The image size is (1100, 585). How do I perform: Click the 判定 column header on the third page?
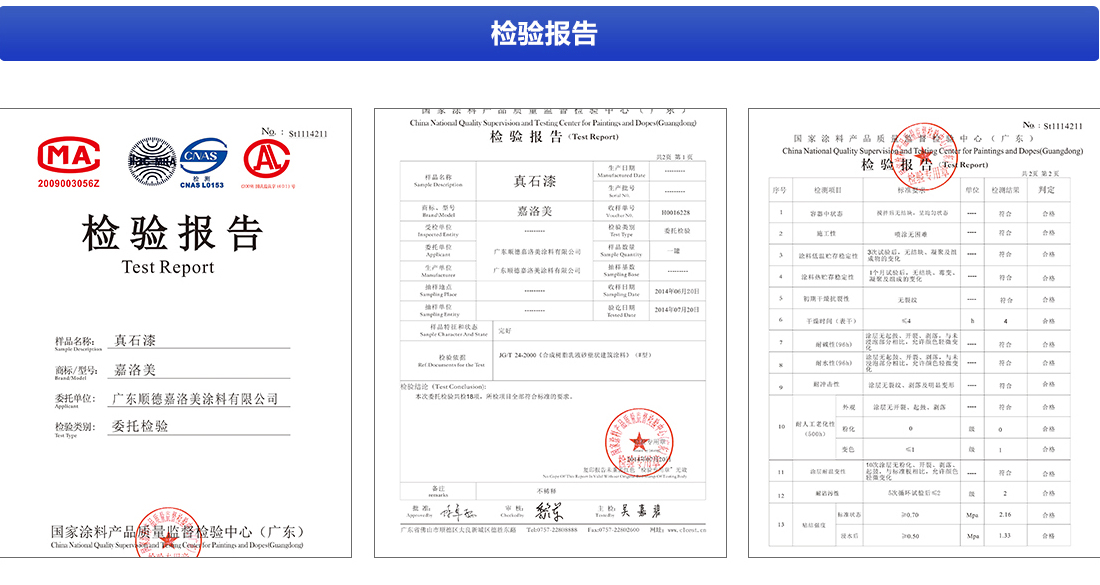[1047, 190]
